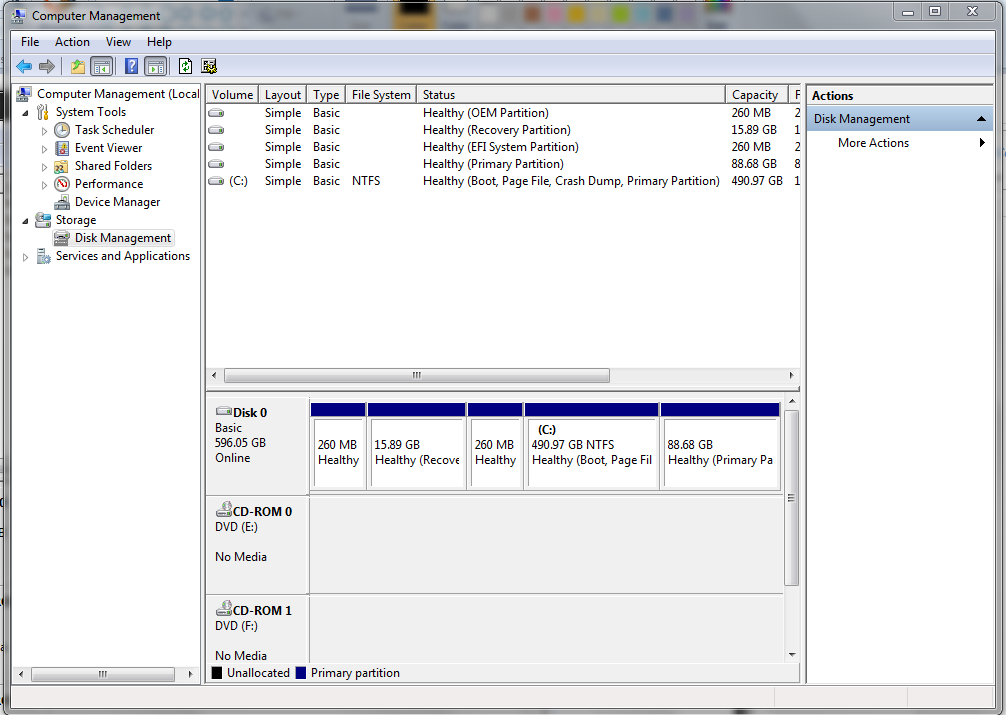
Task: Select the (C:) 490.97 GB NTFS block
Action: (592, 447)
